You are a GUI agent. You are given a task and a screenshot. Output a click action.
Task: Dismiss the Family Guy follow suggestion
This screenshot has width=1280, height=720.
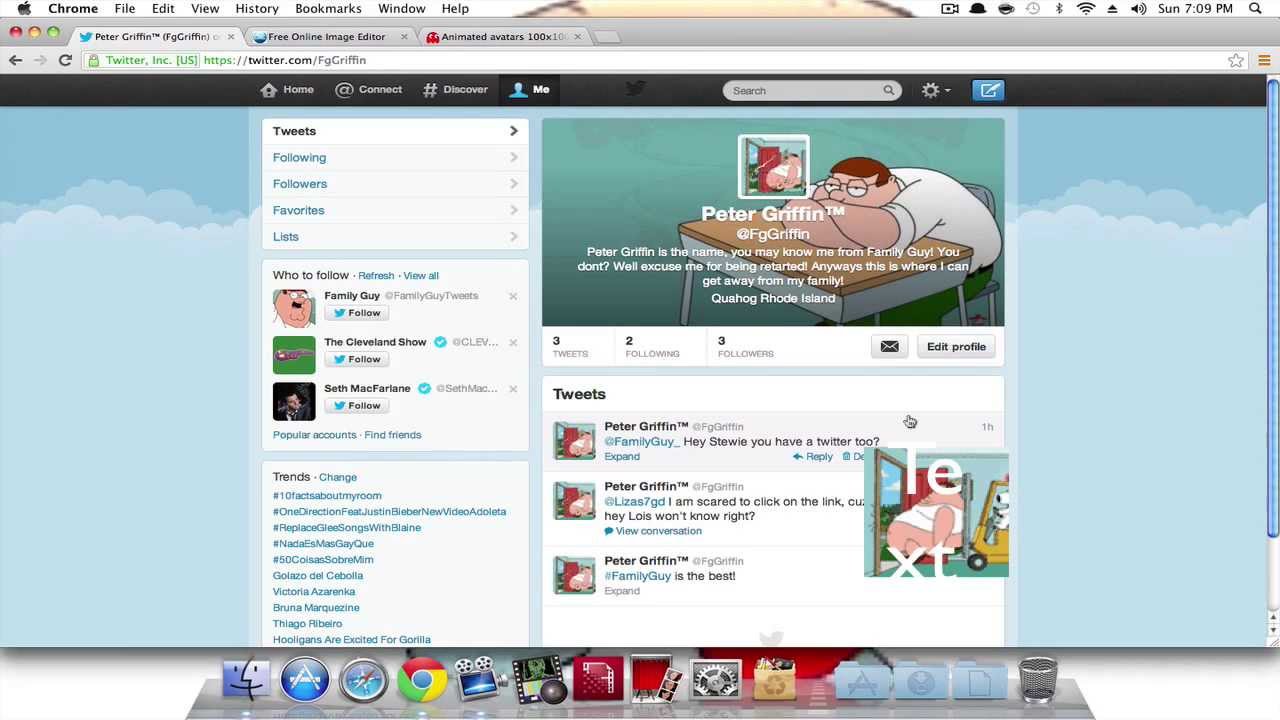pyautogui.click(x=513, y=296)
